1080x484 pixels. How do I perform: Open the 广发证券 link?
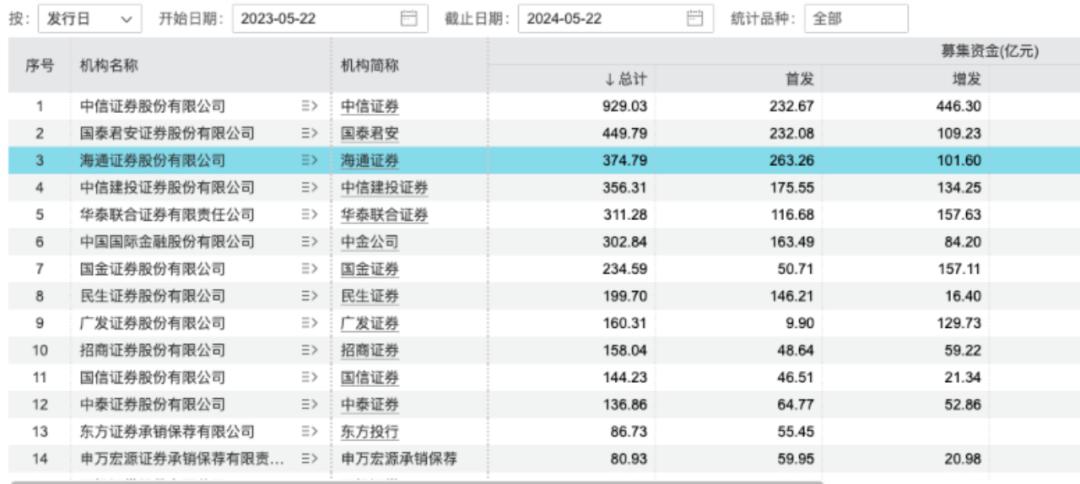pyautogui.click(x=370, y=324)
